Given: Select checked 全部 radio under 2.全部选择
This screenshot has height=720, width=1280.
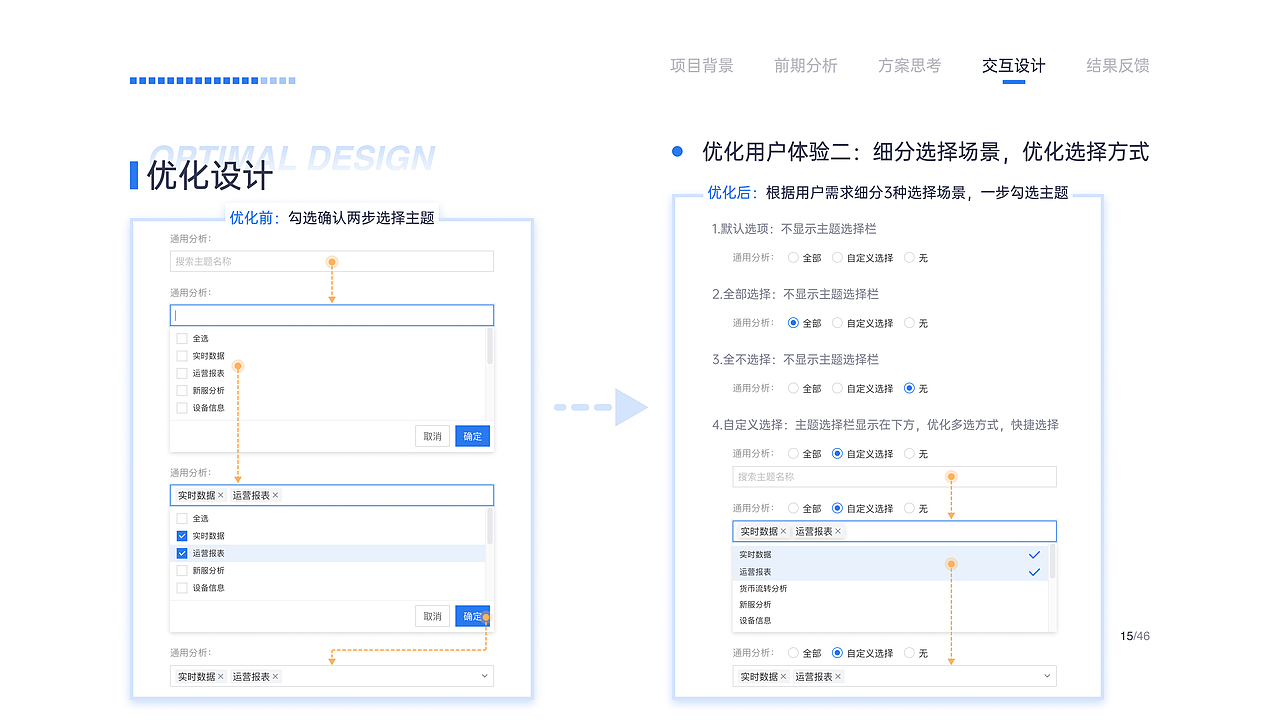Looking at the screenshot, I should coord(793,323).
